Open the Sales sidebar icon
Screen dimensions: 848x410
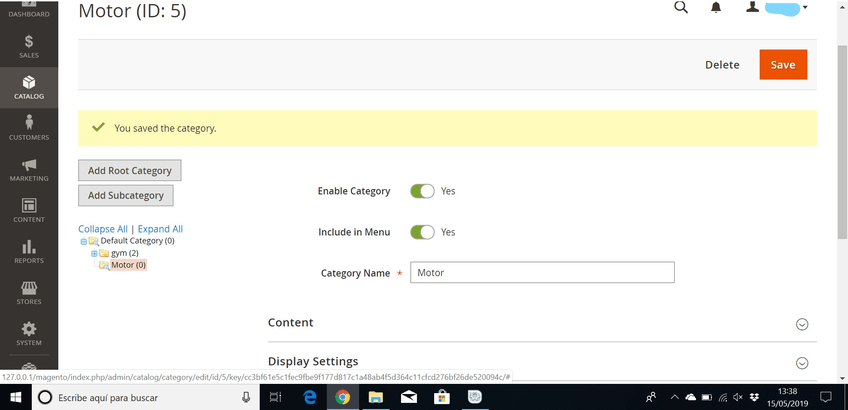tap(29, 46)
